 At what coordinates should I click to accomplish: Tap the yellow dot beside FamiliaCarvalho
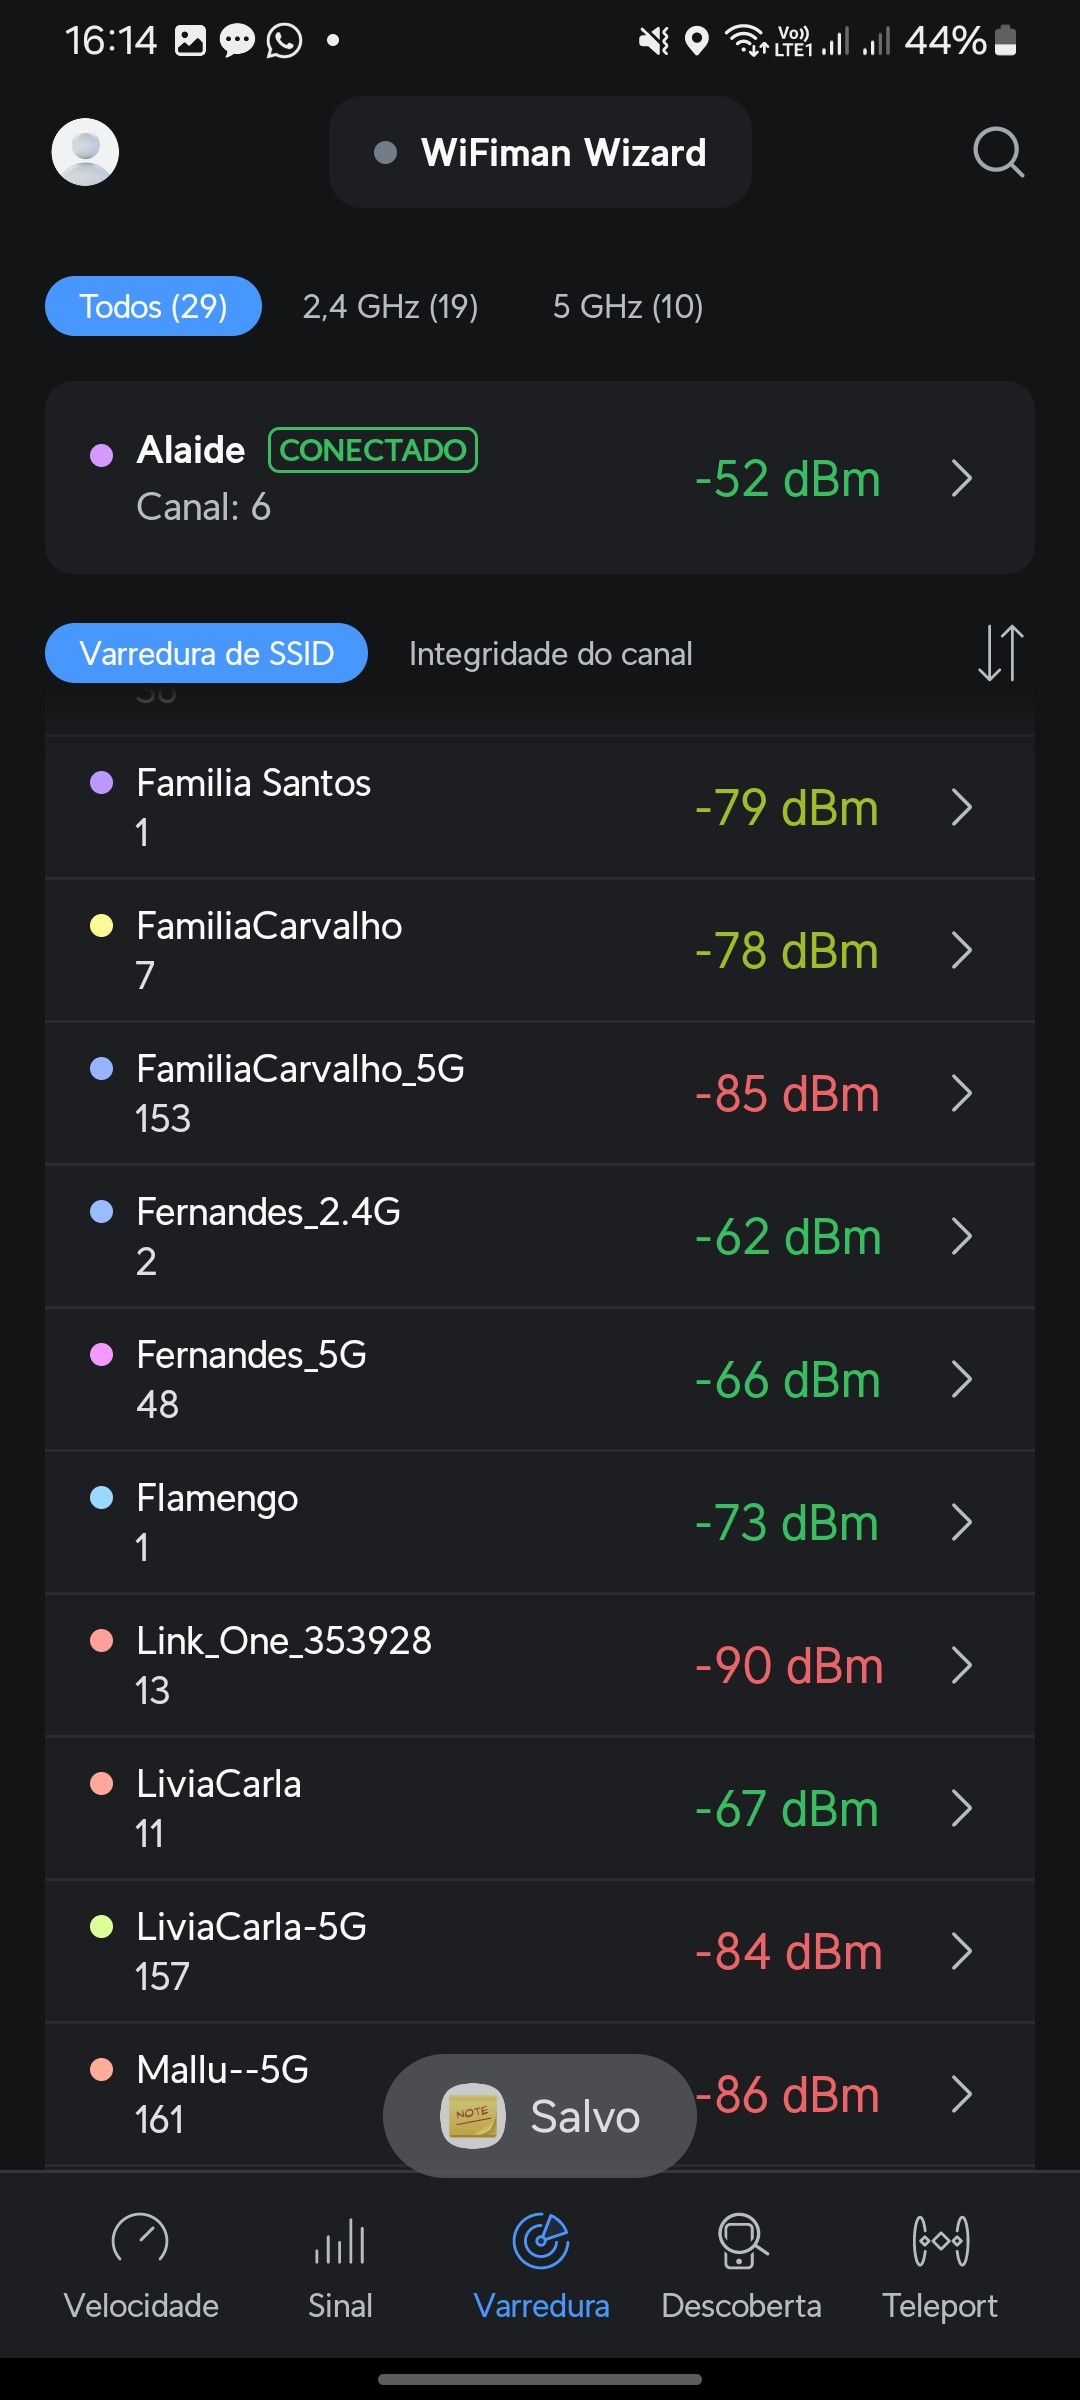coord(101,926)
